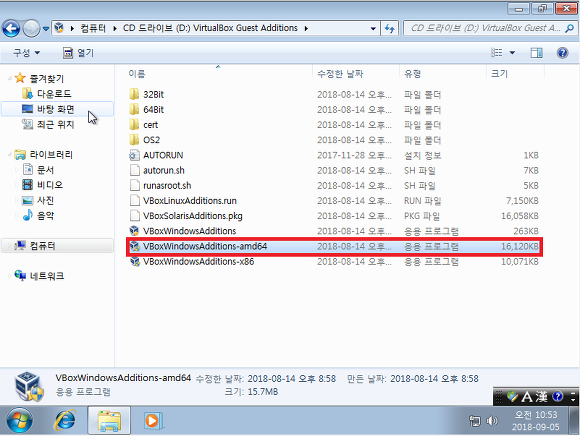Click 컴퓨터 in the address breadcrumb
This screenshot has width=580, height=436.
(x=93, y=28)
